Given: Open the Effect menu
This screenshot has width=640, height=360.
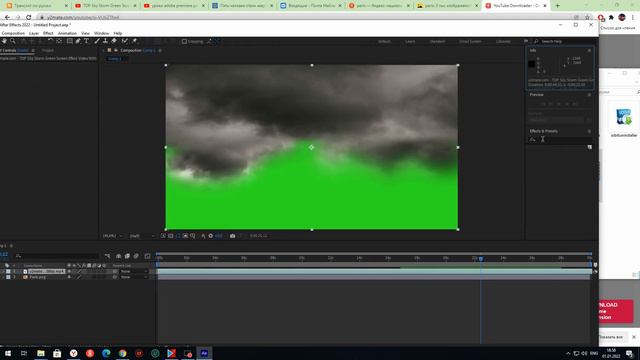Looking at the screenshot, I should point(48,33).
